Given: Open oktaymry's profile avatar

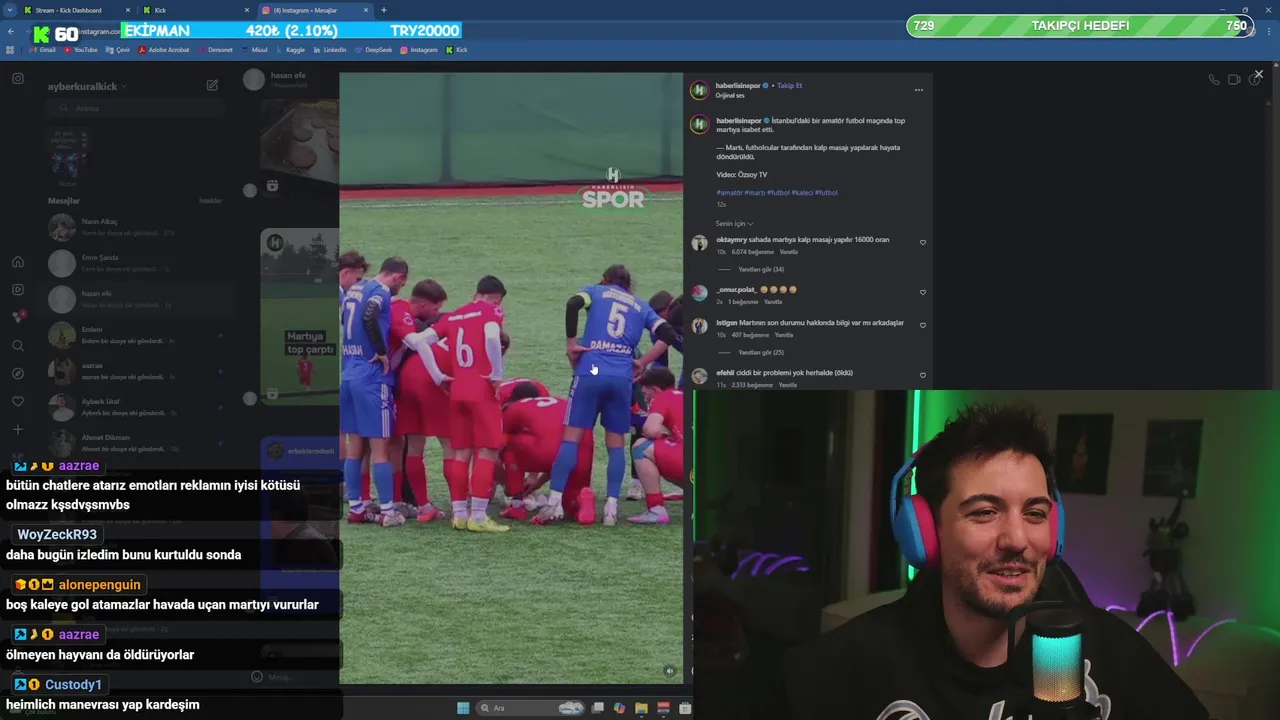Looking at the screenshot, I should 699,243.
